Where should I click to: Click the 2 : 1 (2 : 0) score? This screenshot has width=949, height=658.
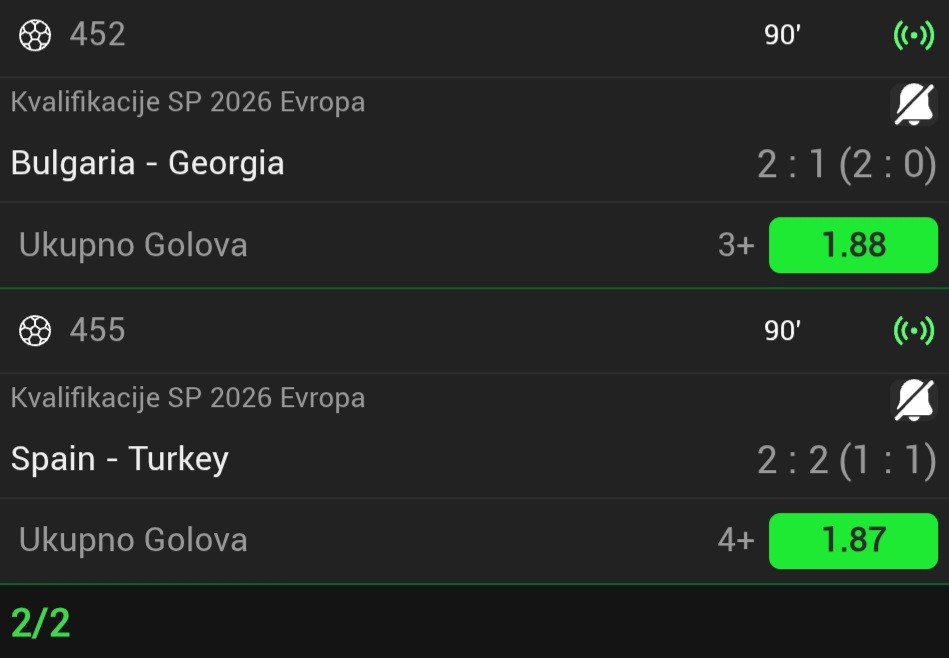pos(846,164)
